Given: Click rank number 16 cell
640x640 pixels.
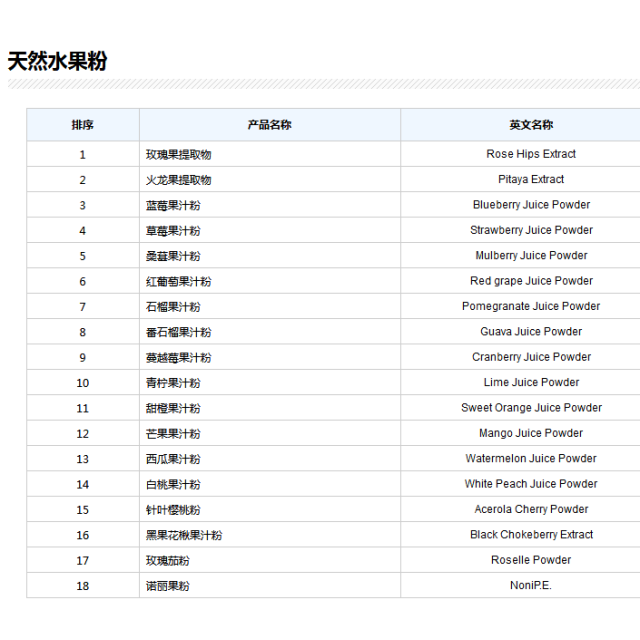Looking at the screenshot, I should 83,535.
